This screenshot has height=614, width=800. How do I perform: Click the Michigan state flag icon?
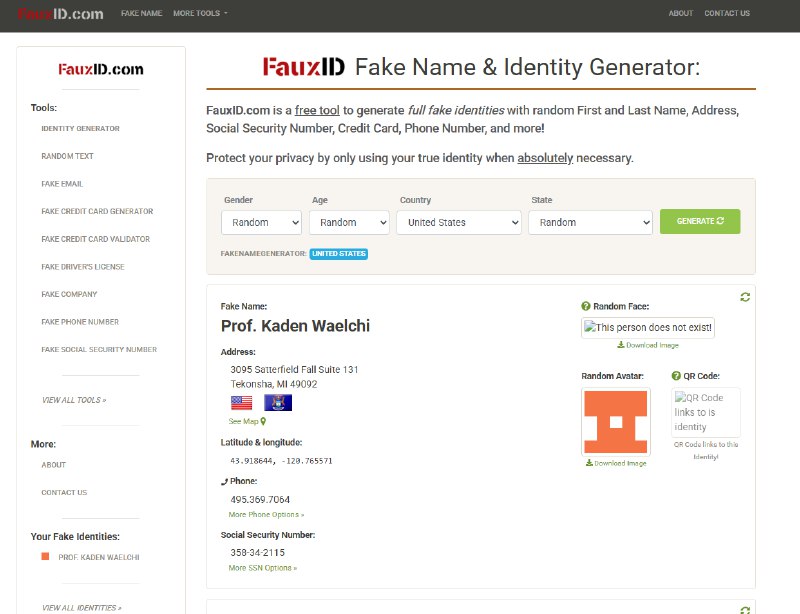pos(277,402)
